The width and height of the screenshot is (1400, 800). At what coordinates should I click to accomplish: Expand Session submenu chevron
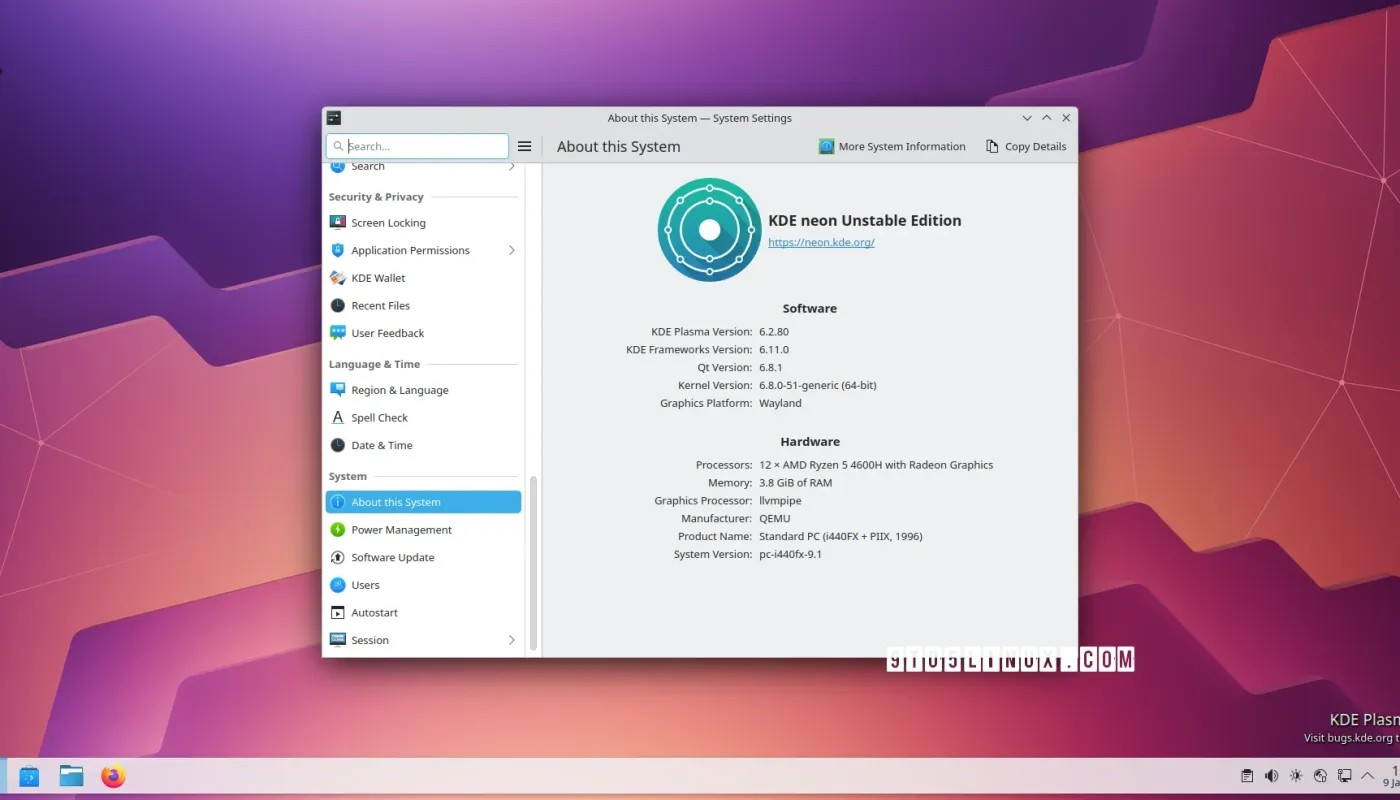511,640
